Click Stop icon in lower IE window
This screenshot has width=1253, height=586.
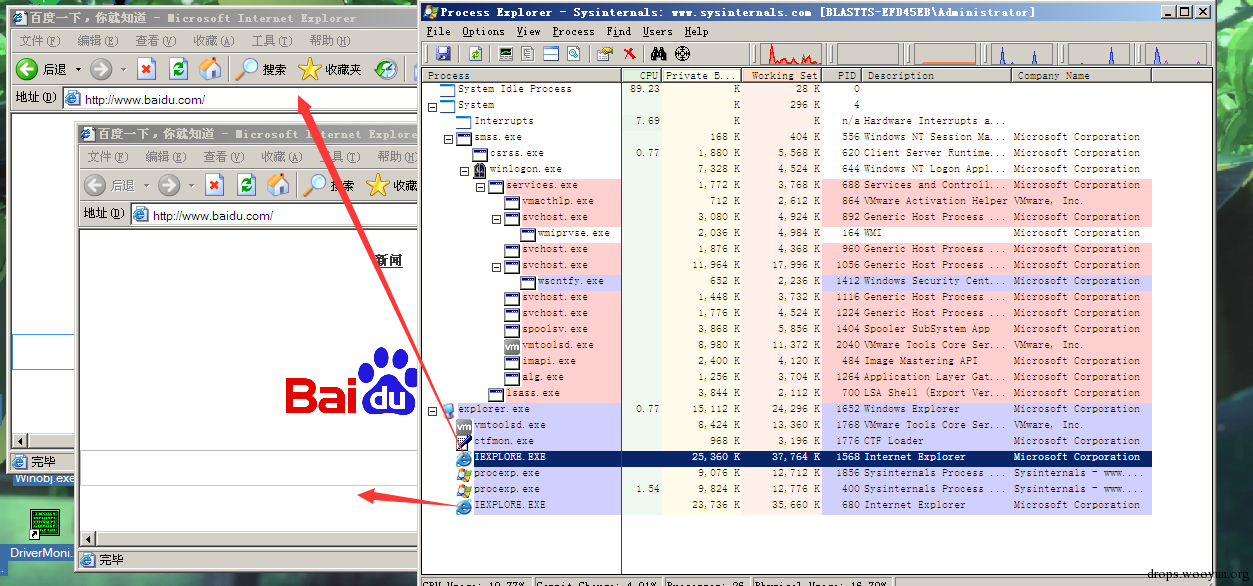pyautogui.click(x=214, y=185)
